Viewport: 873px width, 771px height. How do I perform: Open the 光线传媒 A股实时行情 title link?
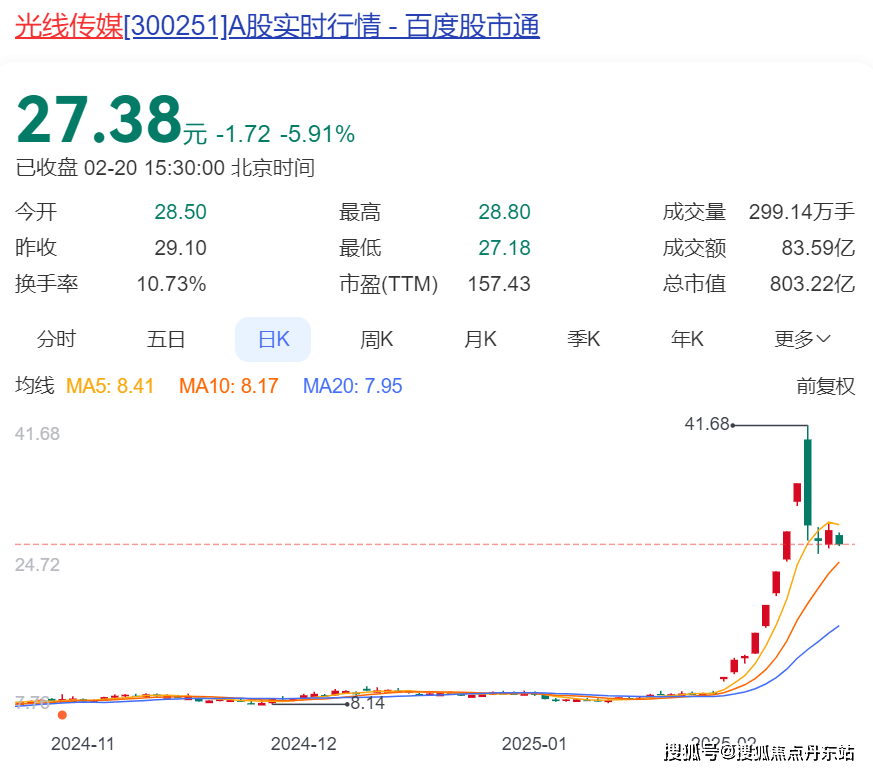pos(277,26)
